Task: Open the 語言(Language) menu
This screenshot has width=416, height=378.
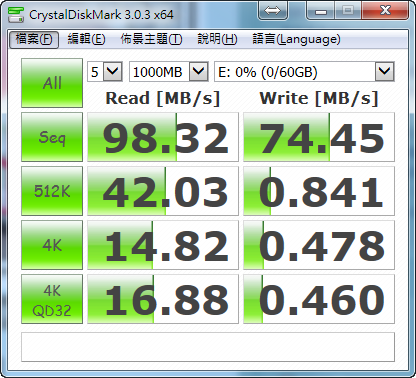Action: [296, 39]
